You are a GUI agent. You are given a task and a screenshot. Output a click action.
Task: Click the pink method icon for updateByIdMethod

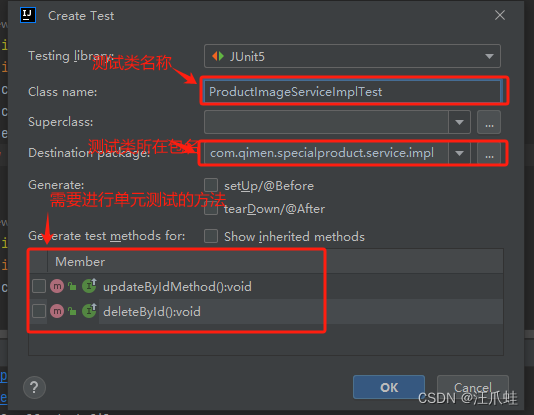pyautogui.click(x=57, y=286)
